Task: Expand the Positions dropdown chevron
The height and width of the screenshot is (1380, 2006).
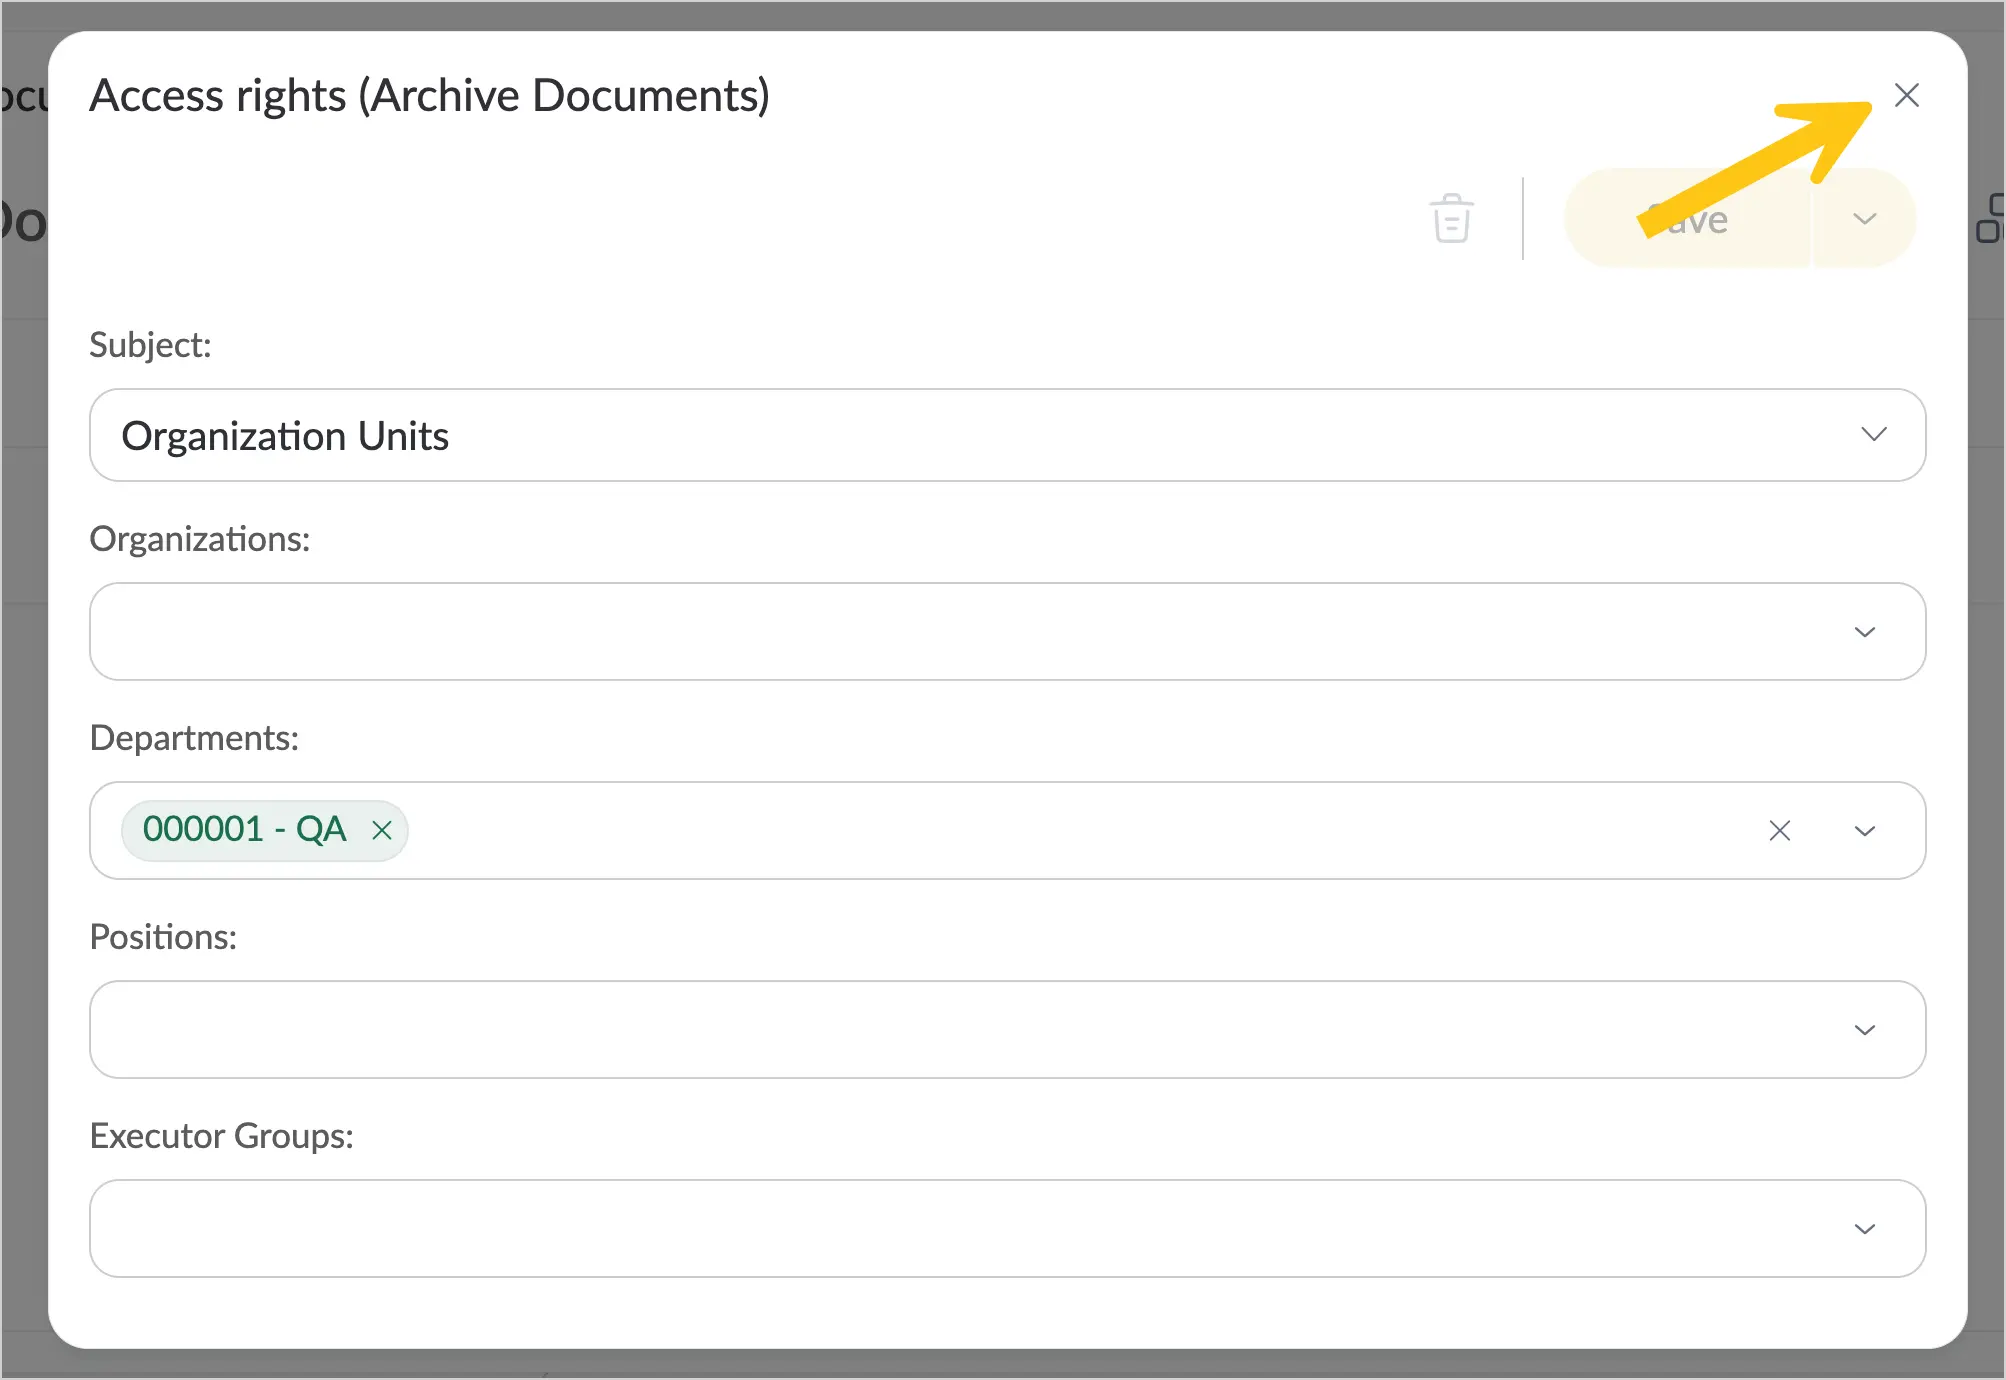Action: tap(1864, 1030)
